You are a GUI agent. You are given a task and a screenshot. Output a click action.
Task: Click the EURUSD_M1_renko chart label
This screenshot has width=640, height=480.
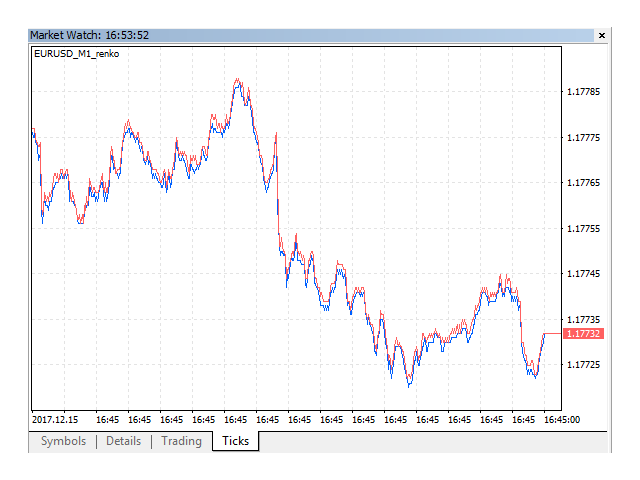(x=76, y=54)
